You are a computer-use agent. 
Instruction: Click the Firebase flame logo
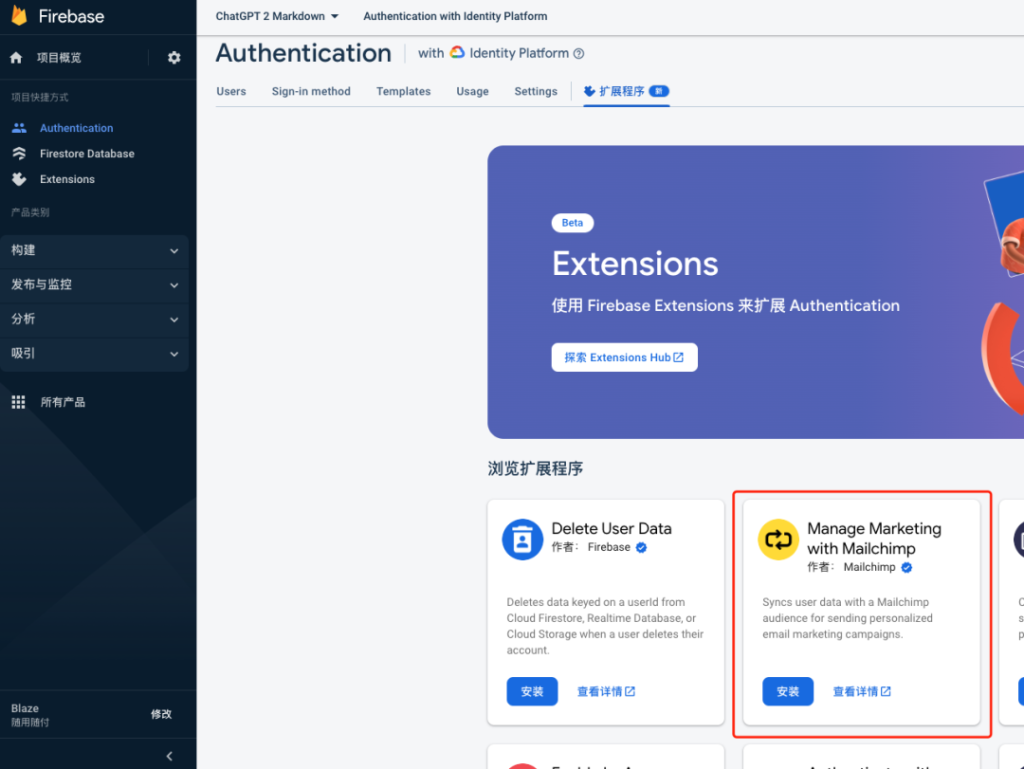(20, 16)
